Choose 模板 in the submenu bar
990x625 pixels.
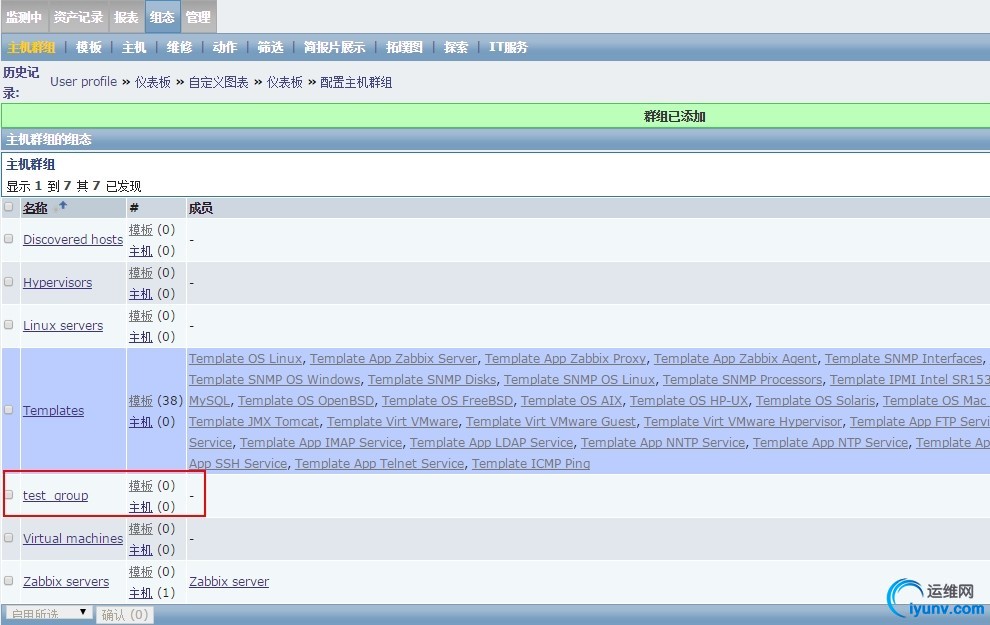[89, 47]
